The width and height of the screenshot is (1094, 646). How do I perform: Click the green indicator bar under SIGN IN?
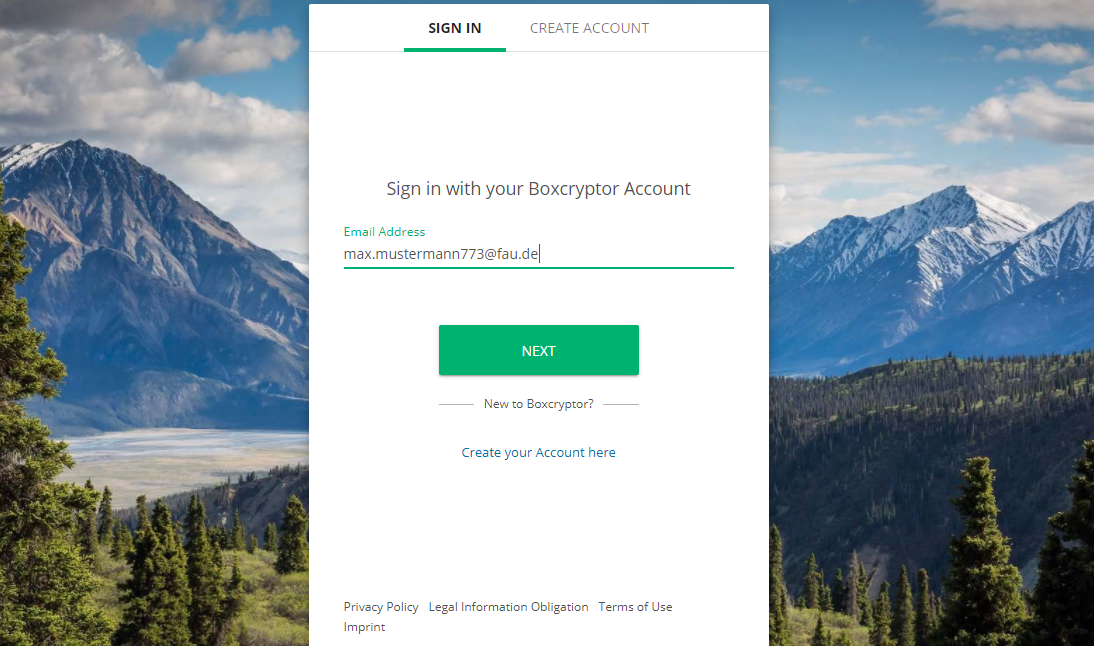pos(455,50)
